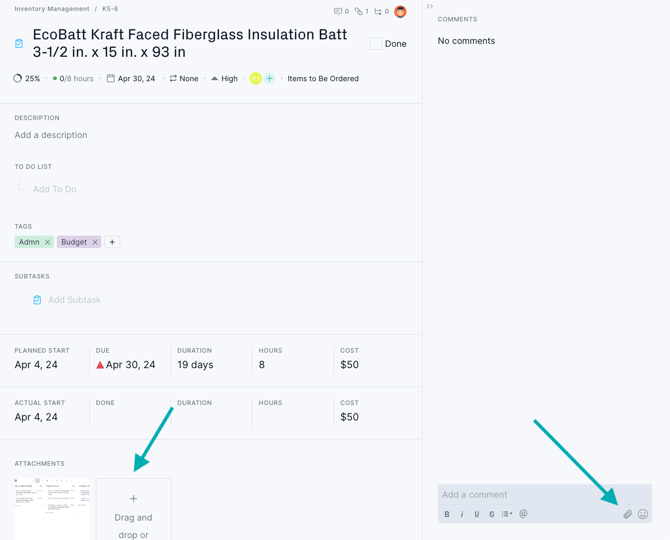This screenshot has height=540, width=670.
Task: Mark the task as Done checkbox
Action: [x=376, y=44]
